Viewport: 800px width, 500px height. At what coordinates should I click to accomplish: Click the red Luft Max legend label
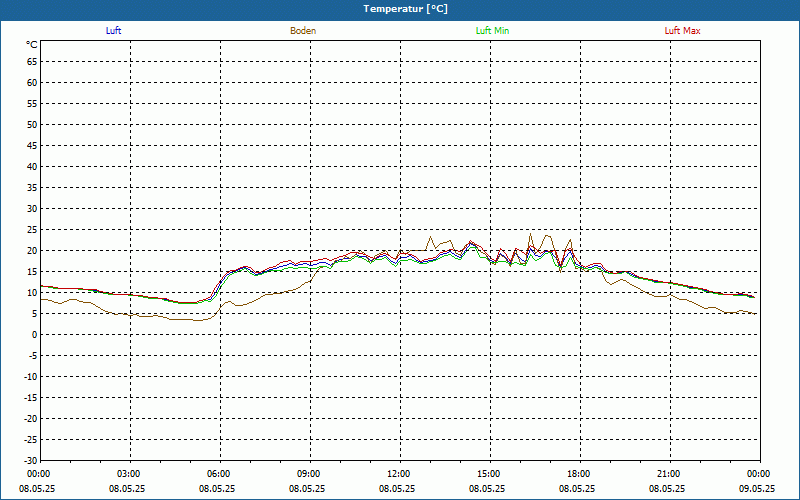point(682,31)
